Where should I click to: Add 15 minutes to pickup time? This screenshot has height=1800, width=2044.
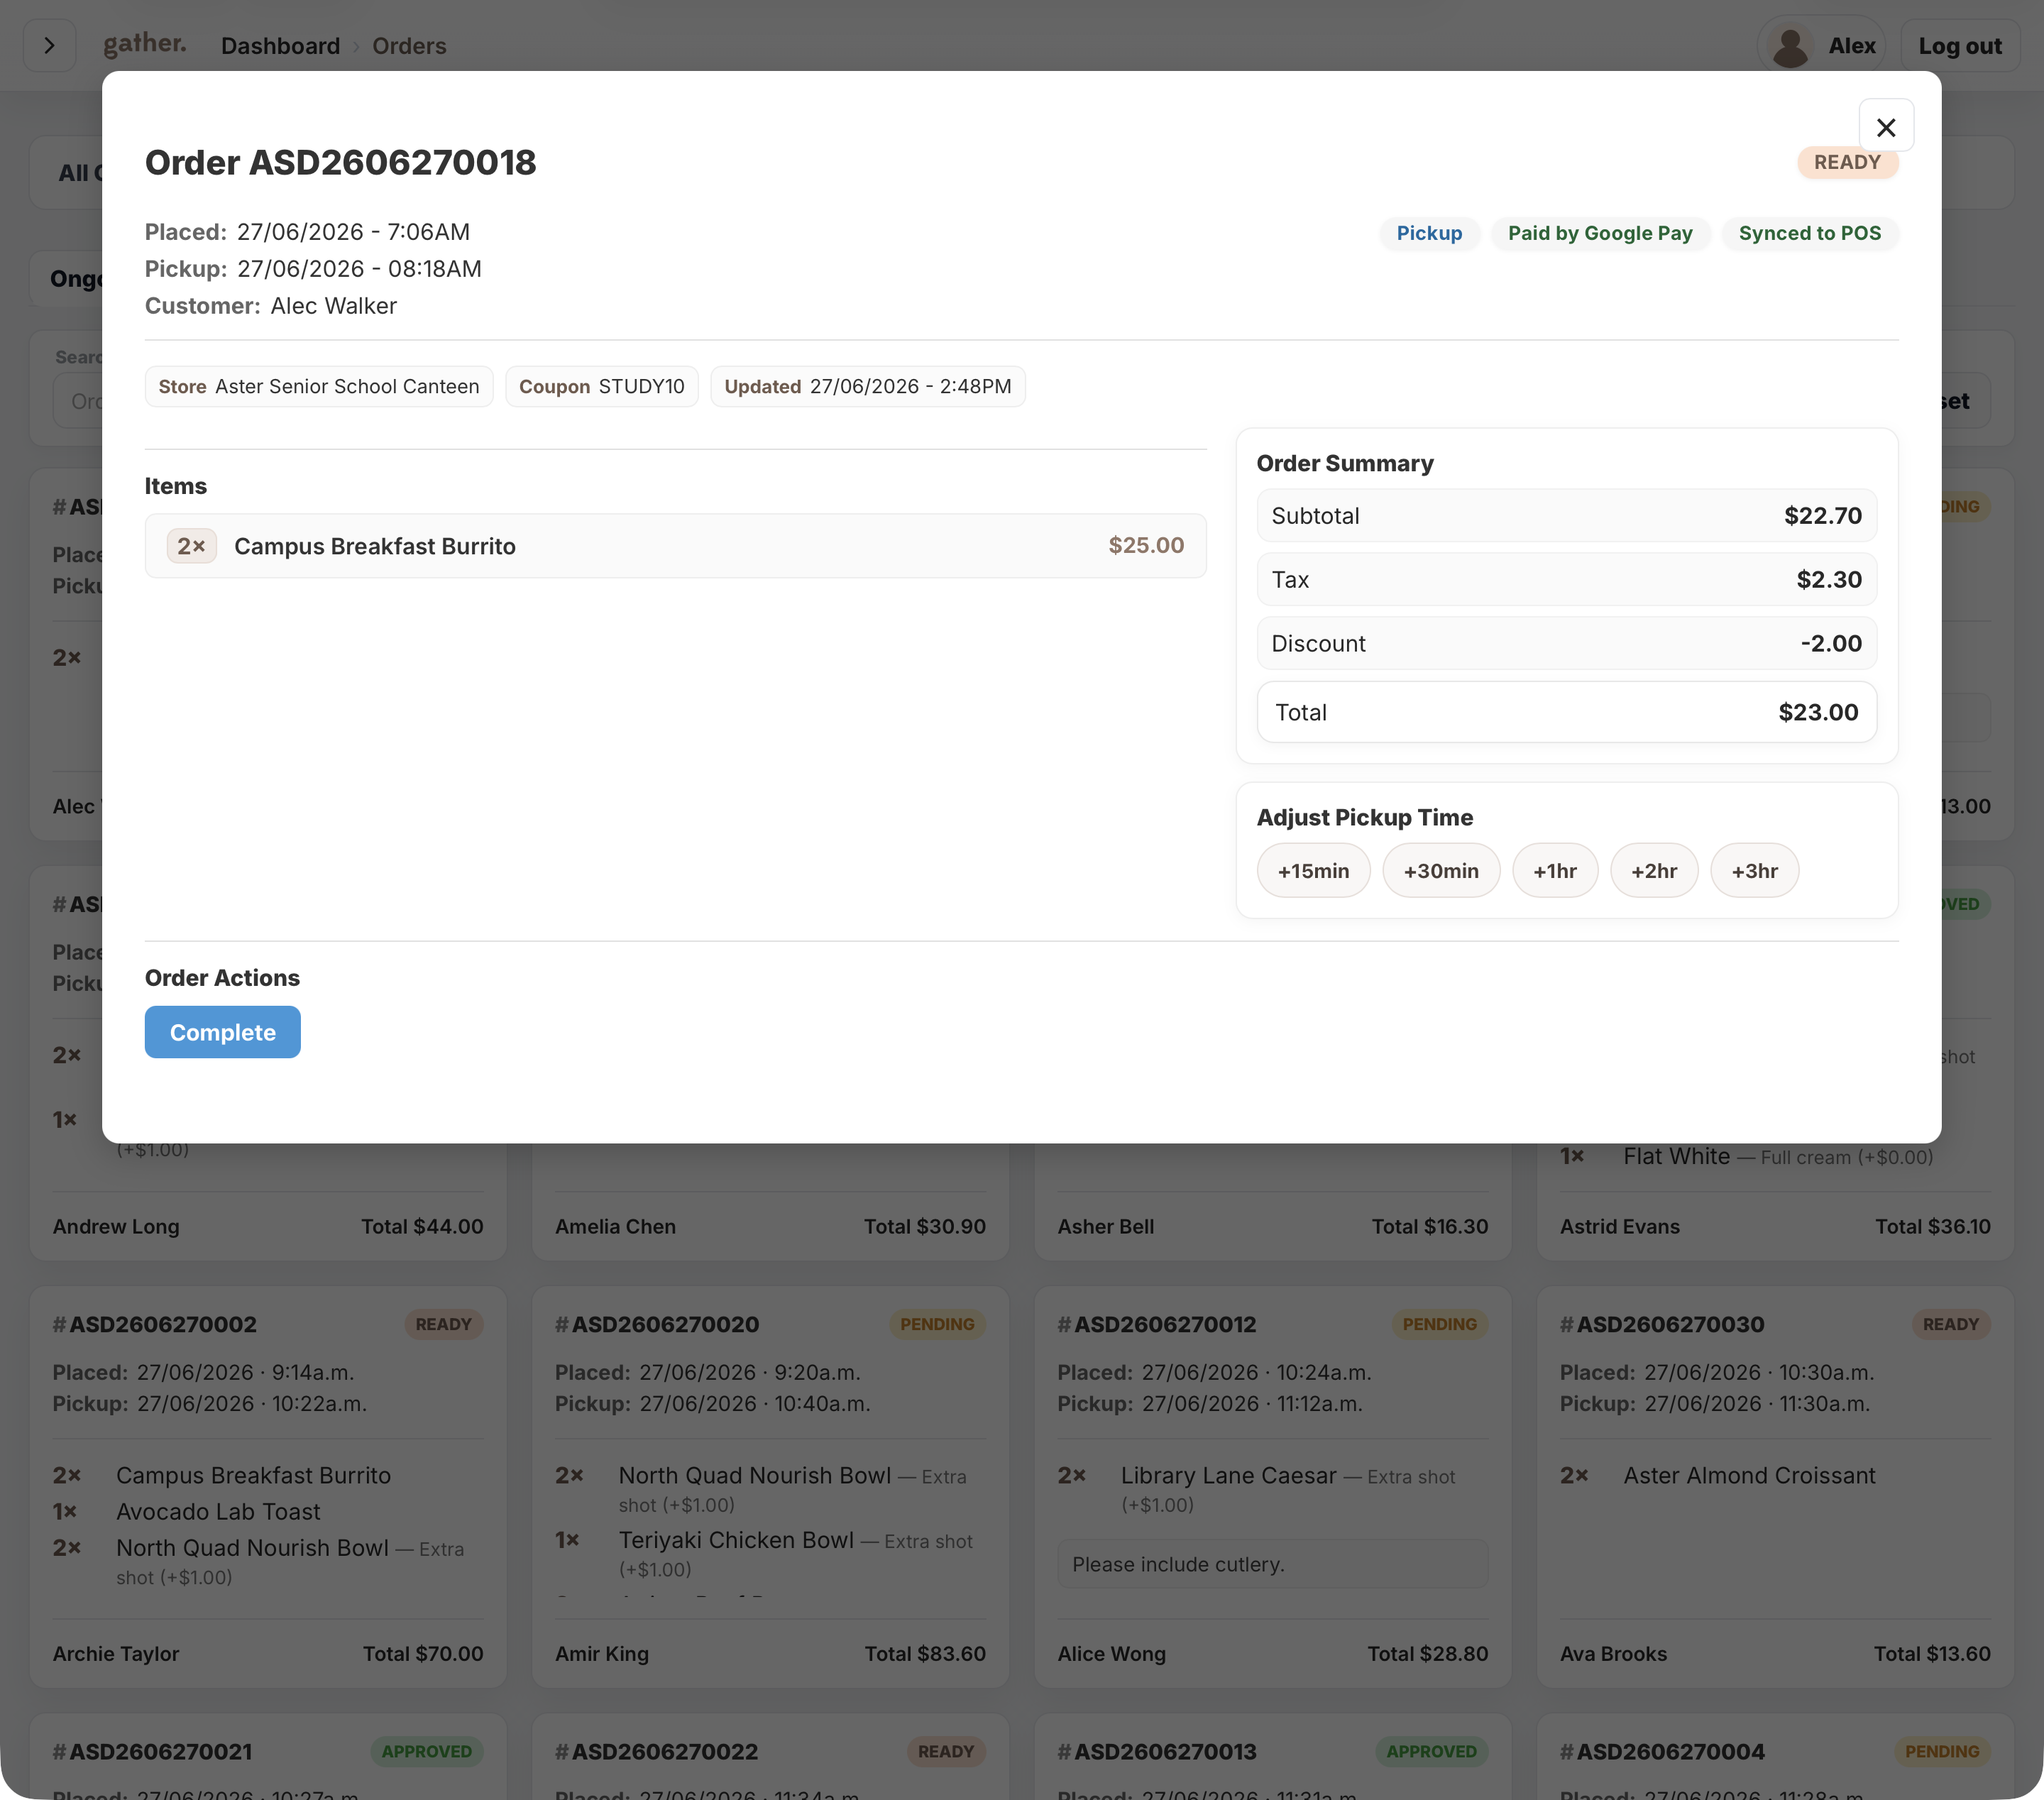1313,870
